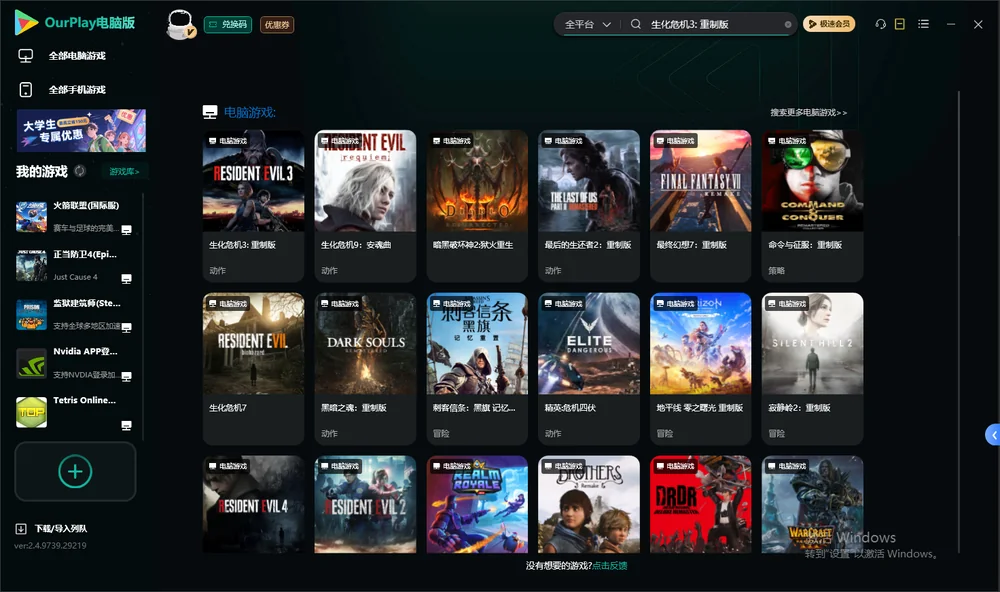Open the 游戏库> library link
The image size is (1000, 592).
click(124, 172)
